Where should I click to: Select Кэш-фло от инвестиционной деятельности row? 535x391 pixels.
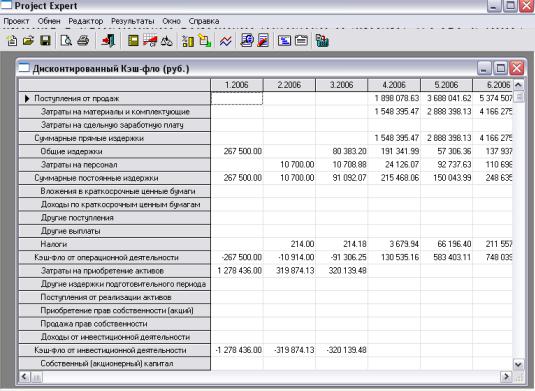[x=115, y=350]
